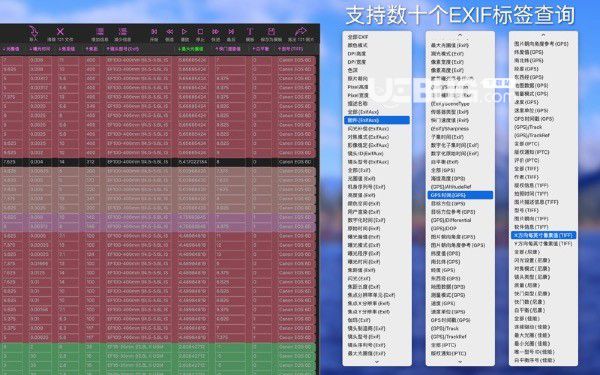Select Y方向每英寸像素值 (TIFF) entry
Viewport: 600px width, 375px height.
(543, 243)
